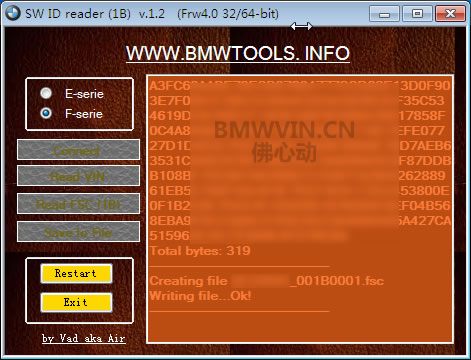This screenshot has height=360, width=471.
Task: Click the 'Total bytes: 319' line
Action: click(x=200, y=251)
